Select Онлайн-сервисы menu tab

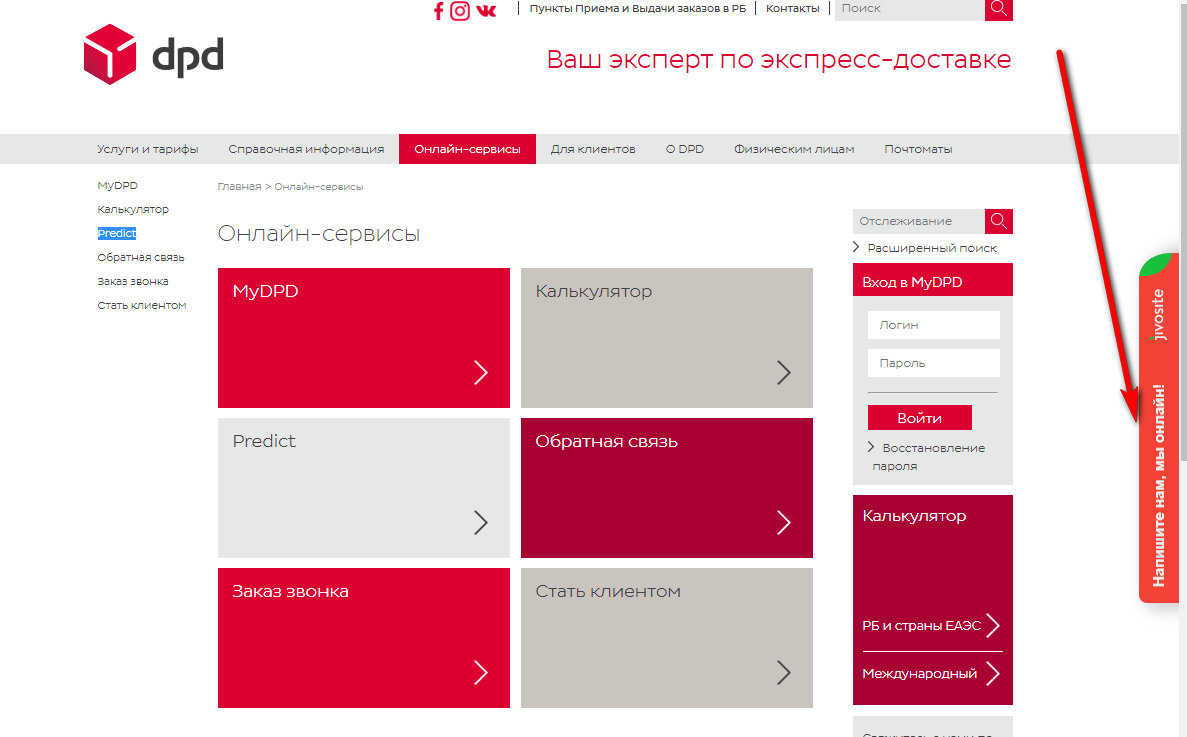[467, 149]
